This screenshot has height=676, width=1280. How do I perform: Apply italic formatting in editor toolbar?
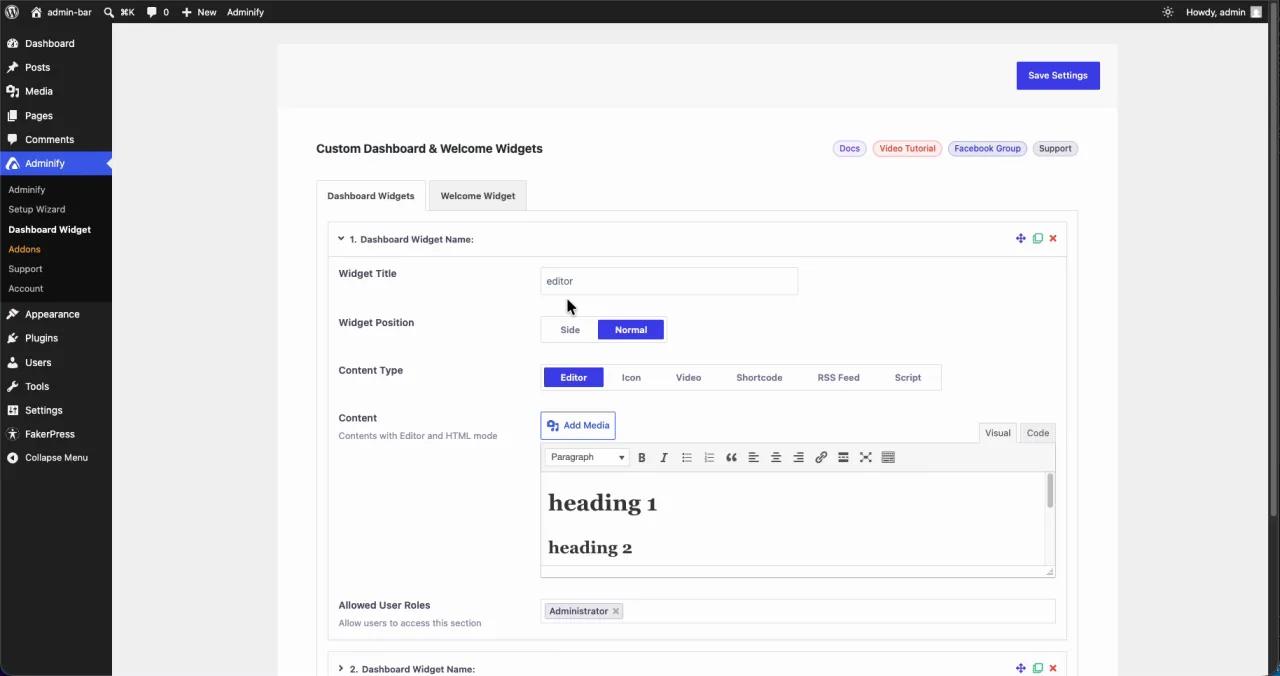pyautogui.click(x=663, y=457)
